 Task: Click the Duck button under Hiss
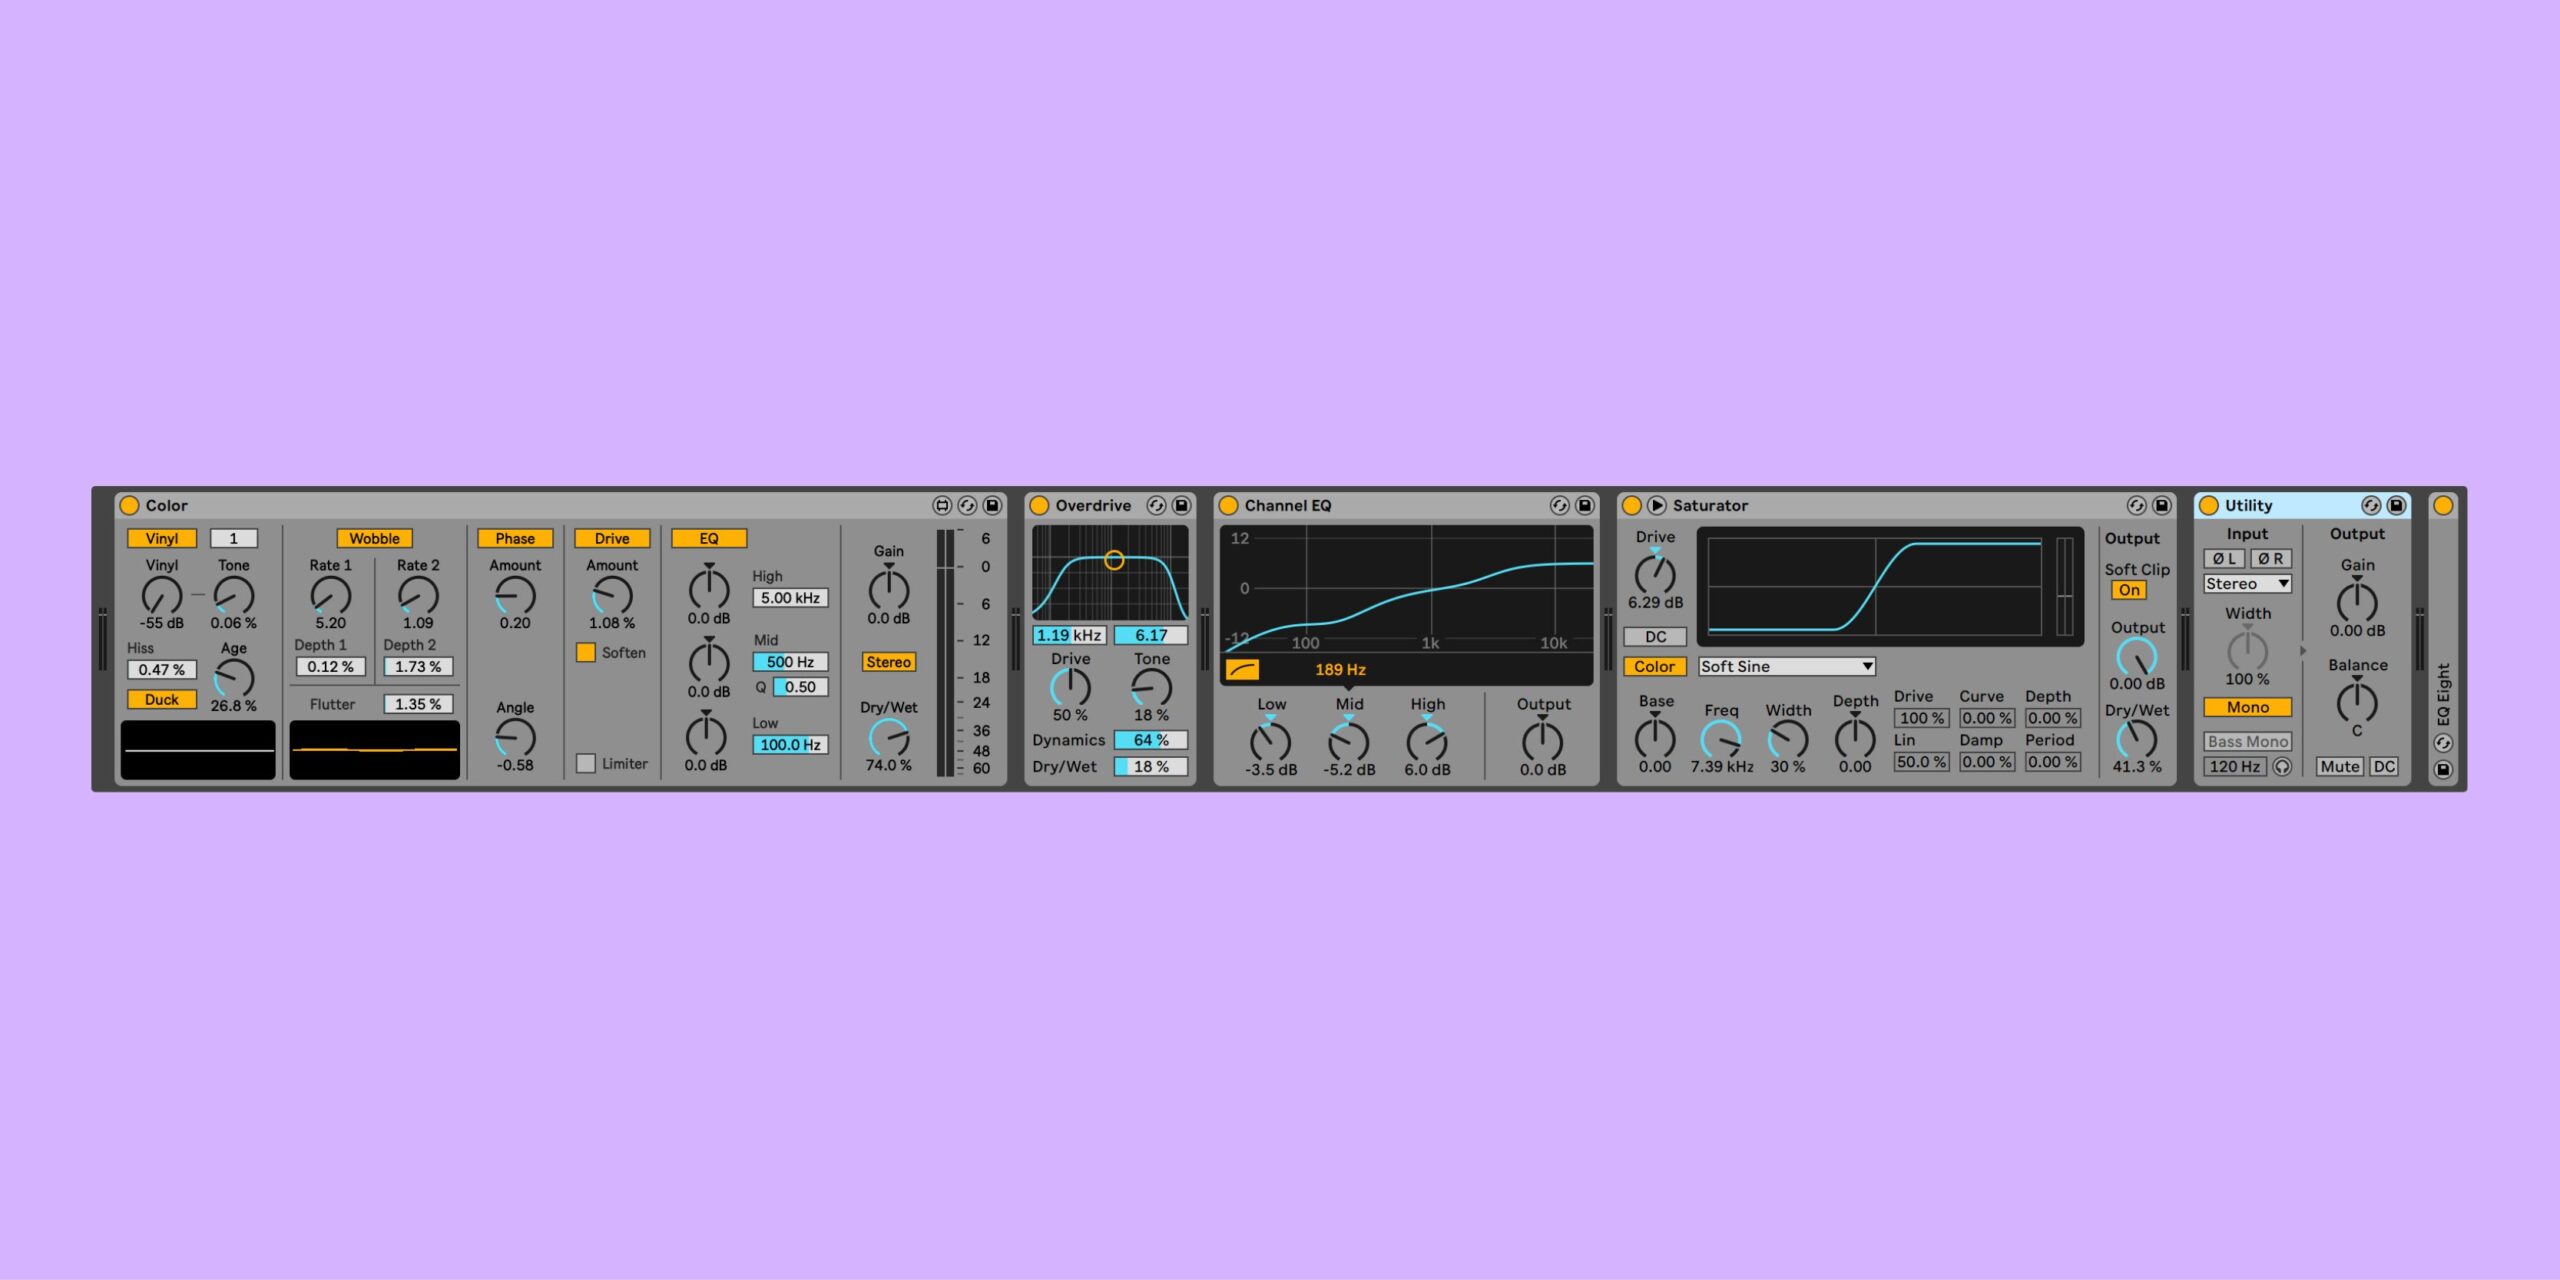pos(161,700)
